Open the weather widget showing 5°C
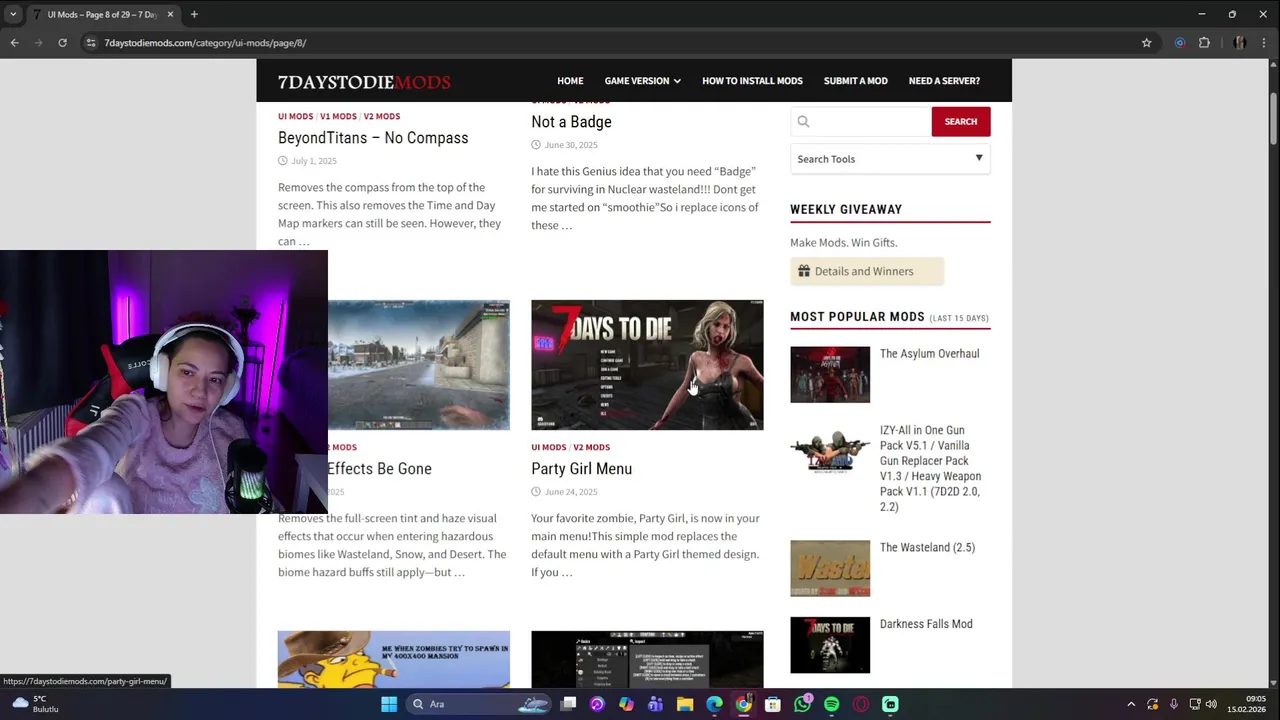 (x=35, y=704)
